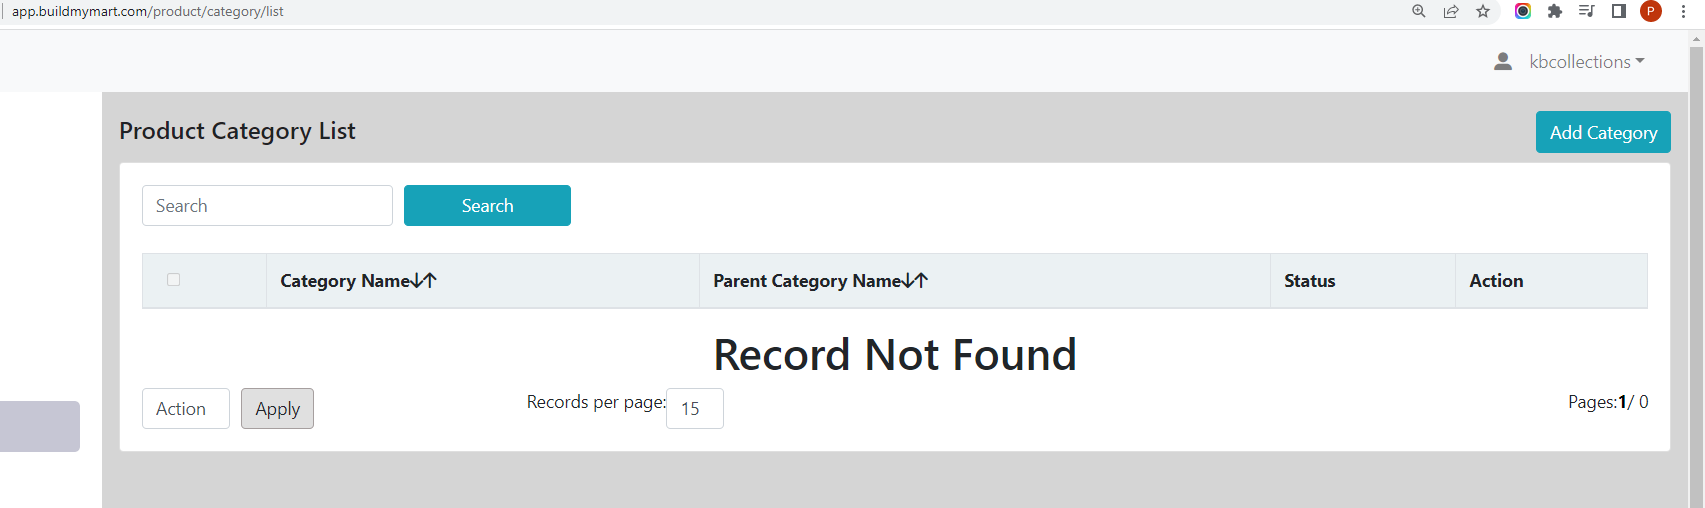The width and height of the screenshot is (1705, 508).
Task: Open the browser three-dot menu
Action: [1684, 11]
